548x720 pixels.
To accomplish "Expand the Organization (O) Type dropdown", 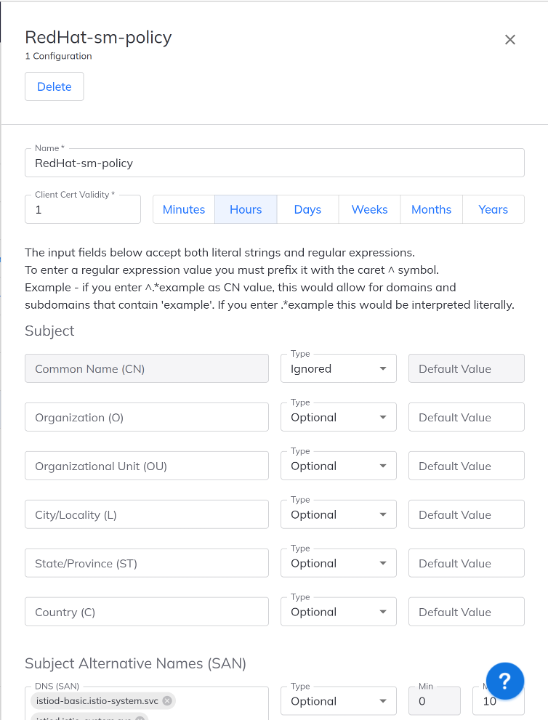I will (339, 417).
